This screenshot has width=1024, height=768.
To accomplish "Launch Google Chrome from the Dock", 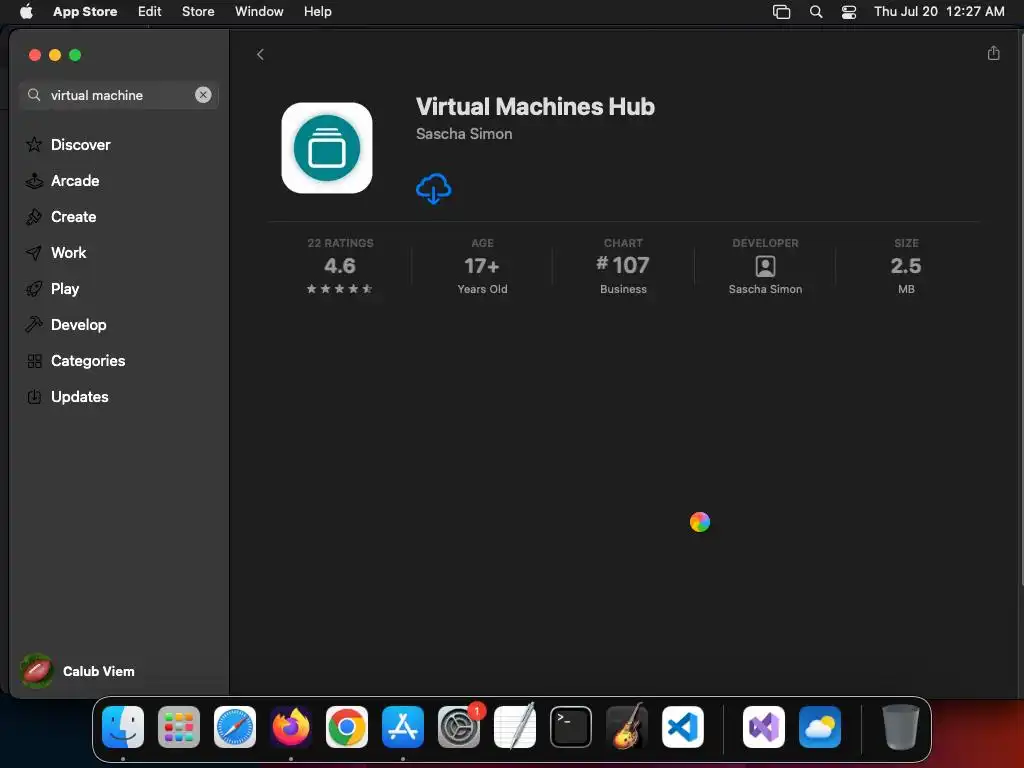I will (347, 726).
